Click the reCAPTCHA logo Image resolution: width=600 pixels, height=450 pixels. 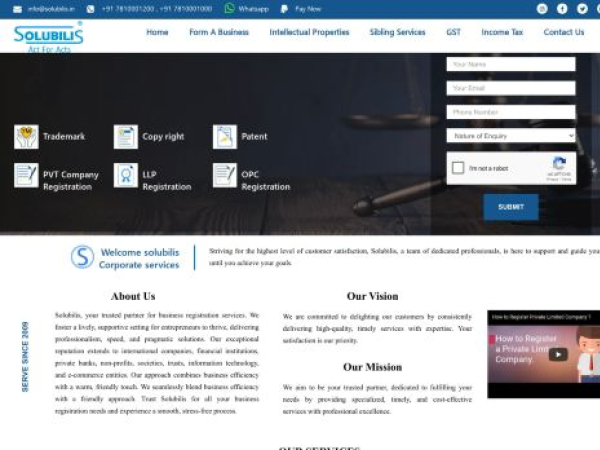click(559, 164)
